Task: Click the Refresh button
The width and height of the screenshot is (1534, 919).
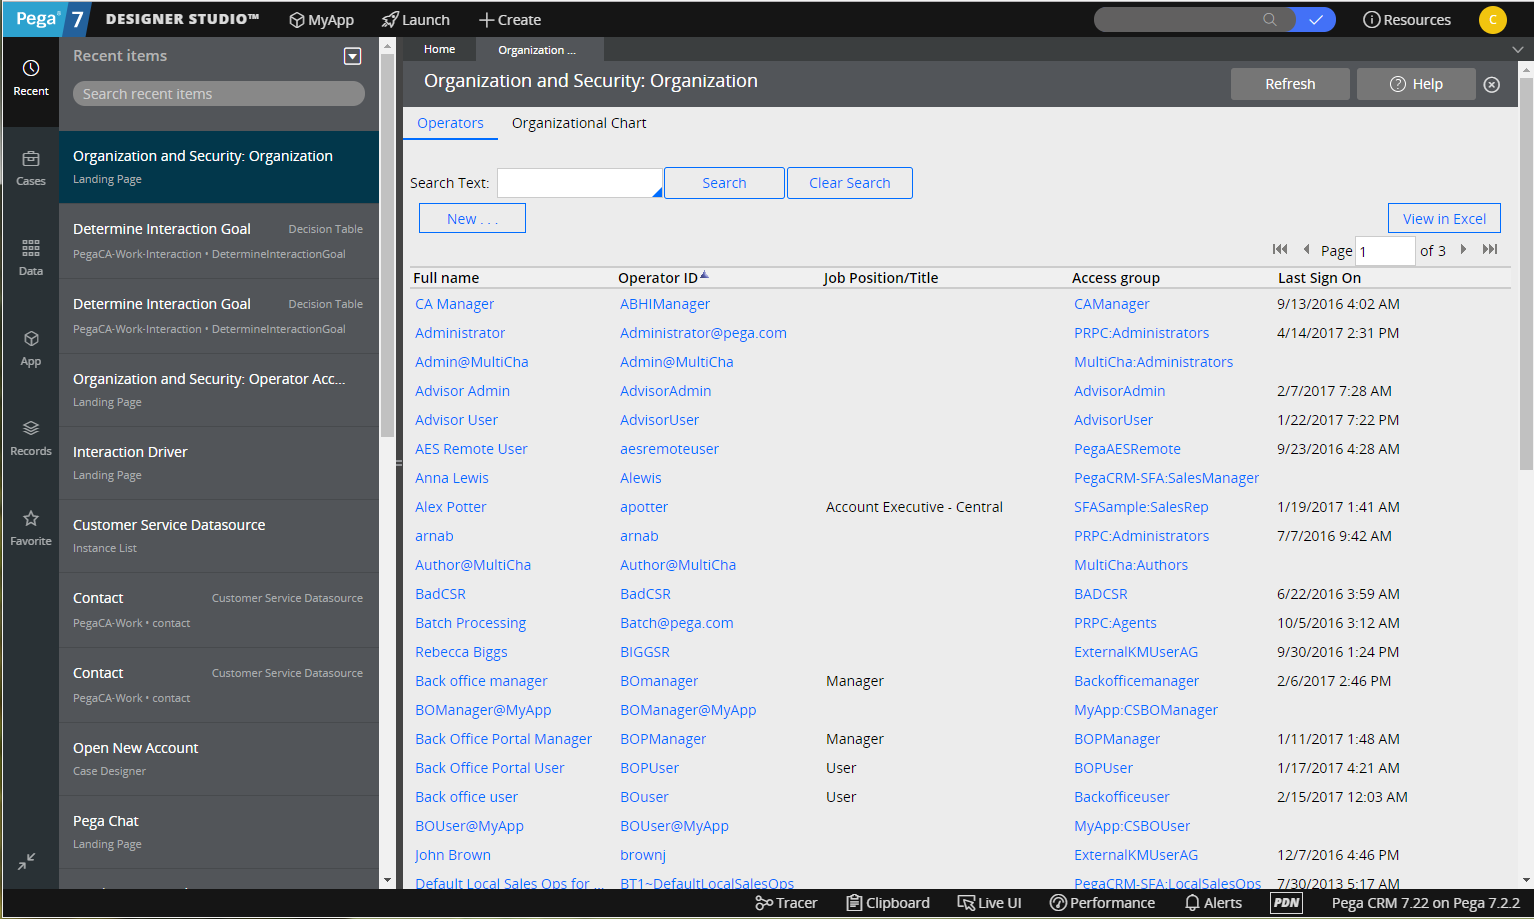Action: pyautogui.click(x=1290, y=84)
